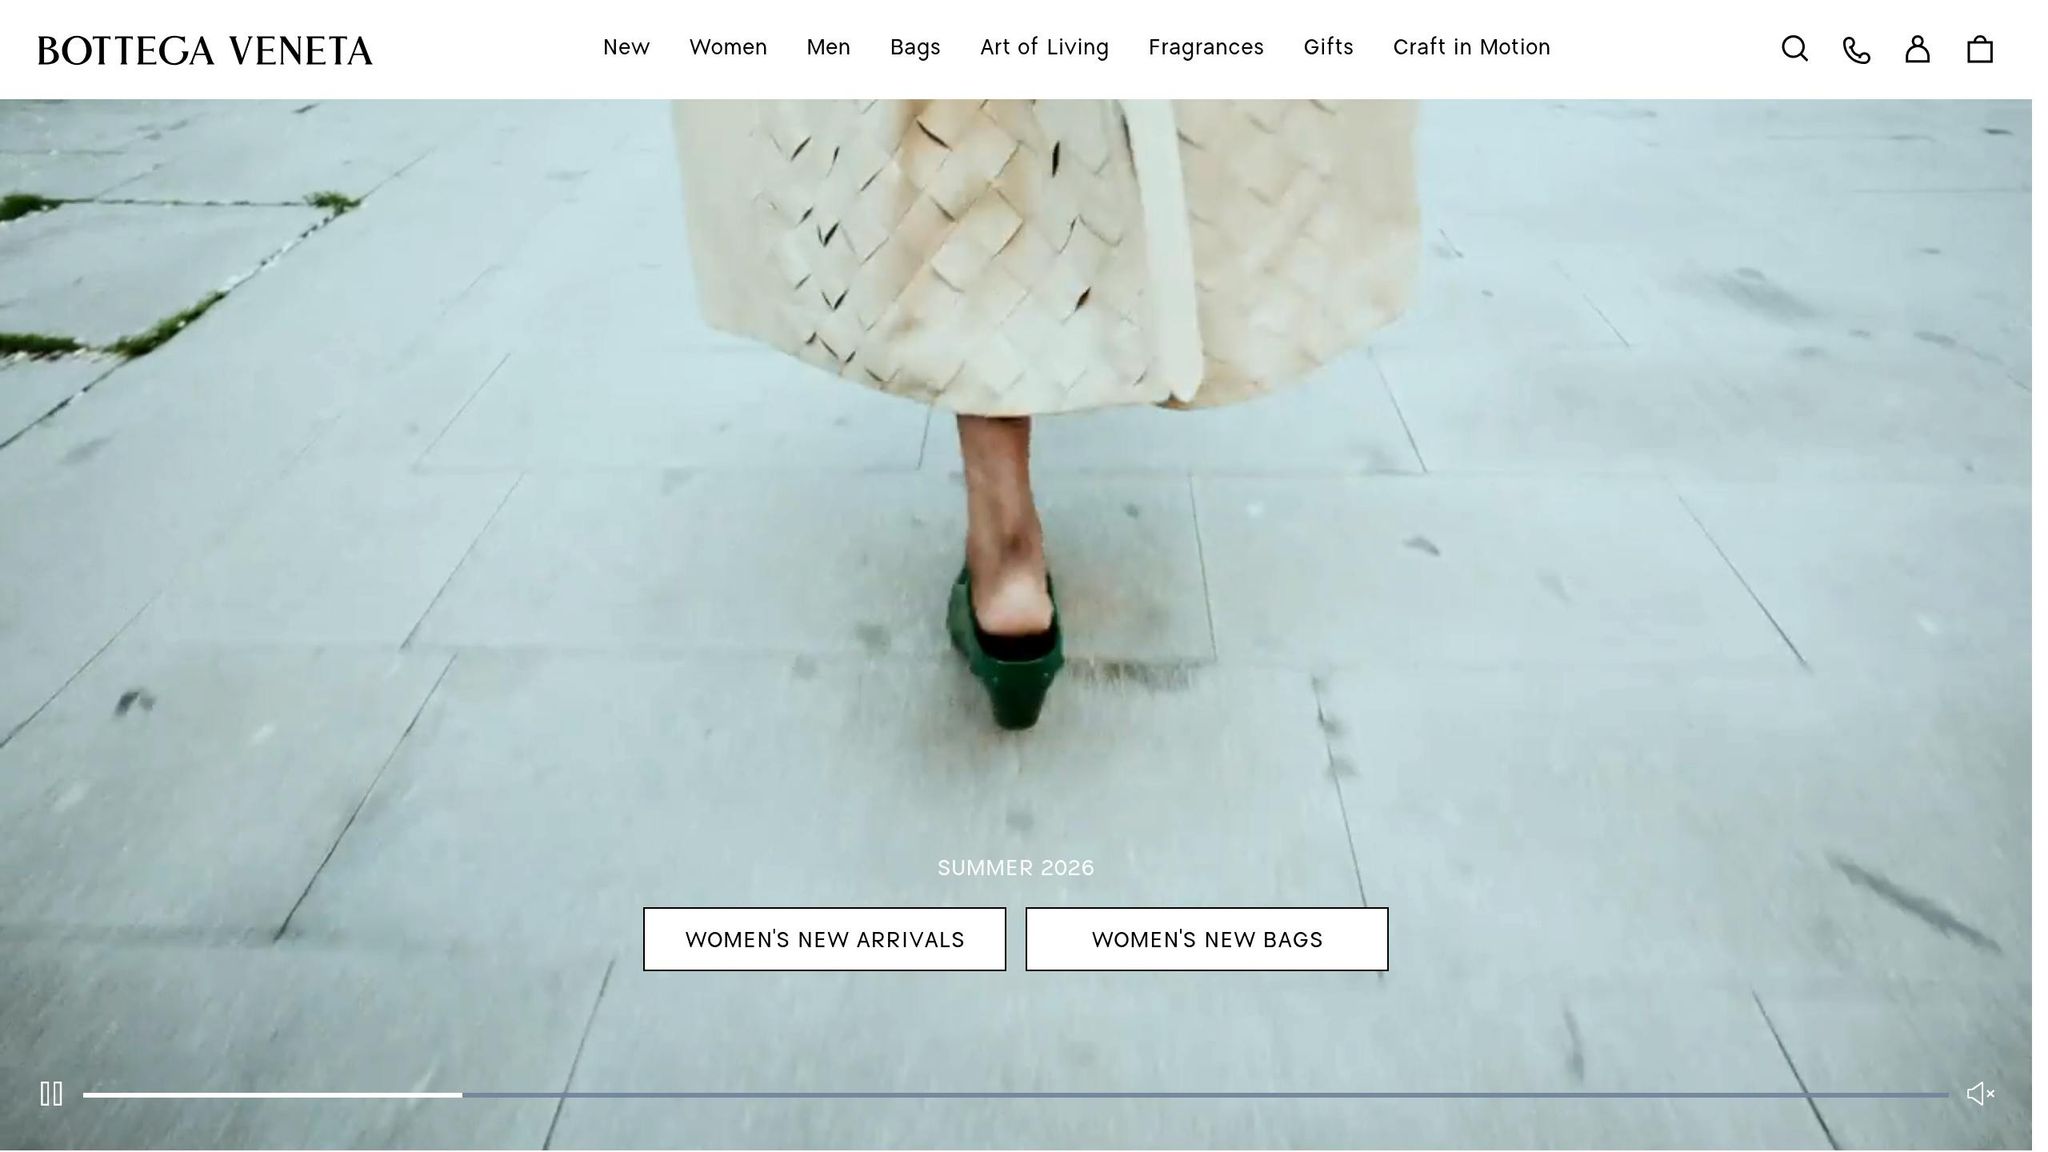Expand the Bags navigation menu

coord(915,47)
